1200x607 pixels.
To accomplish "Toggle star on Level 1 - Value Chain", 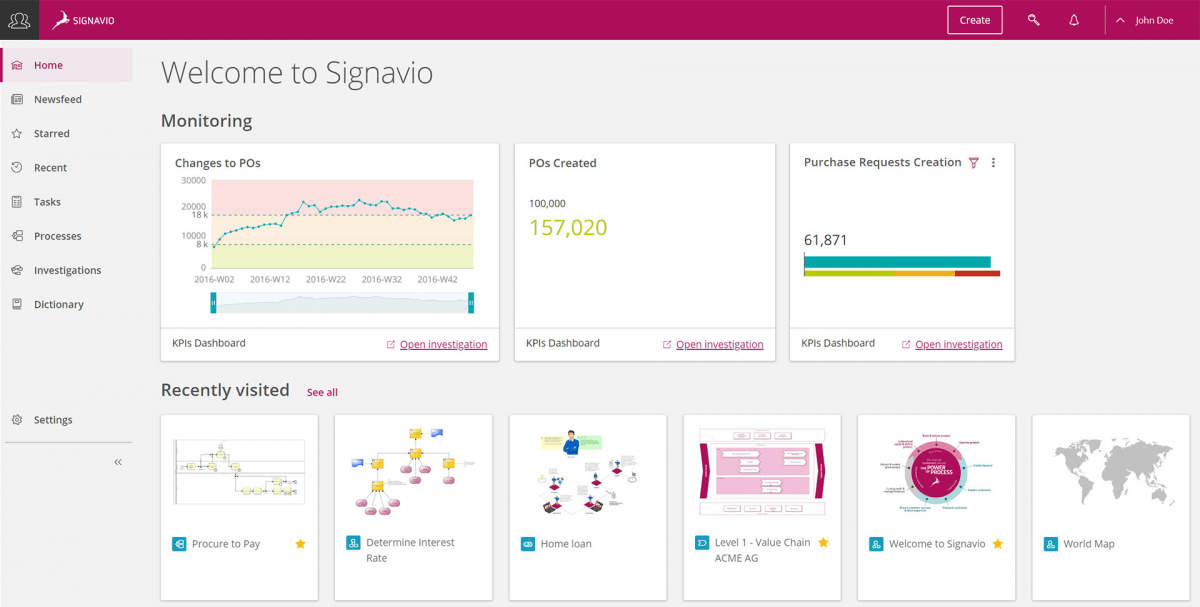I will pyautogui.click(x=823, y=542).
